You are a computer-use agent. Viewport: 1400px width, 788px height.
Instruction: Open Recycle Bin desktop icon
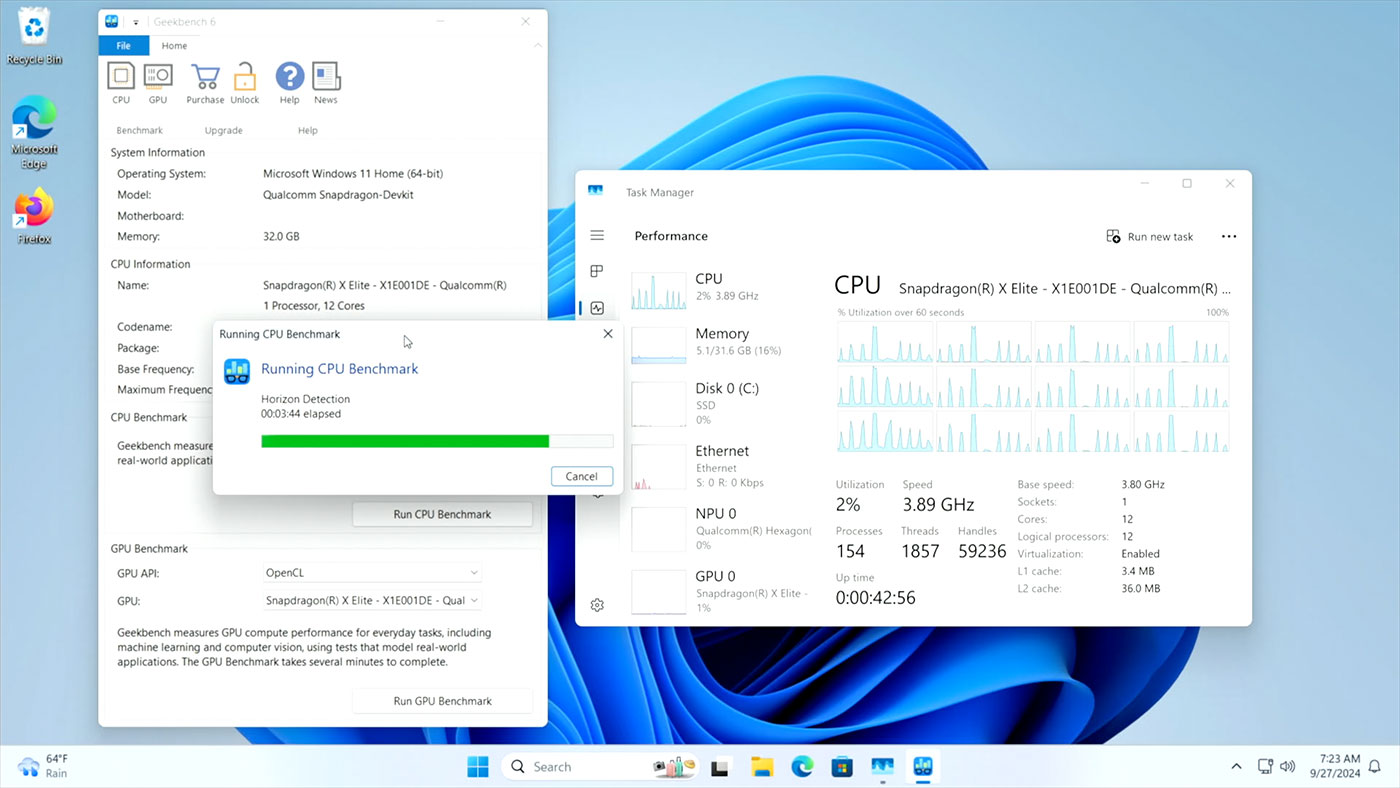tap(34, 37)
